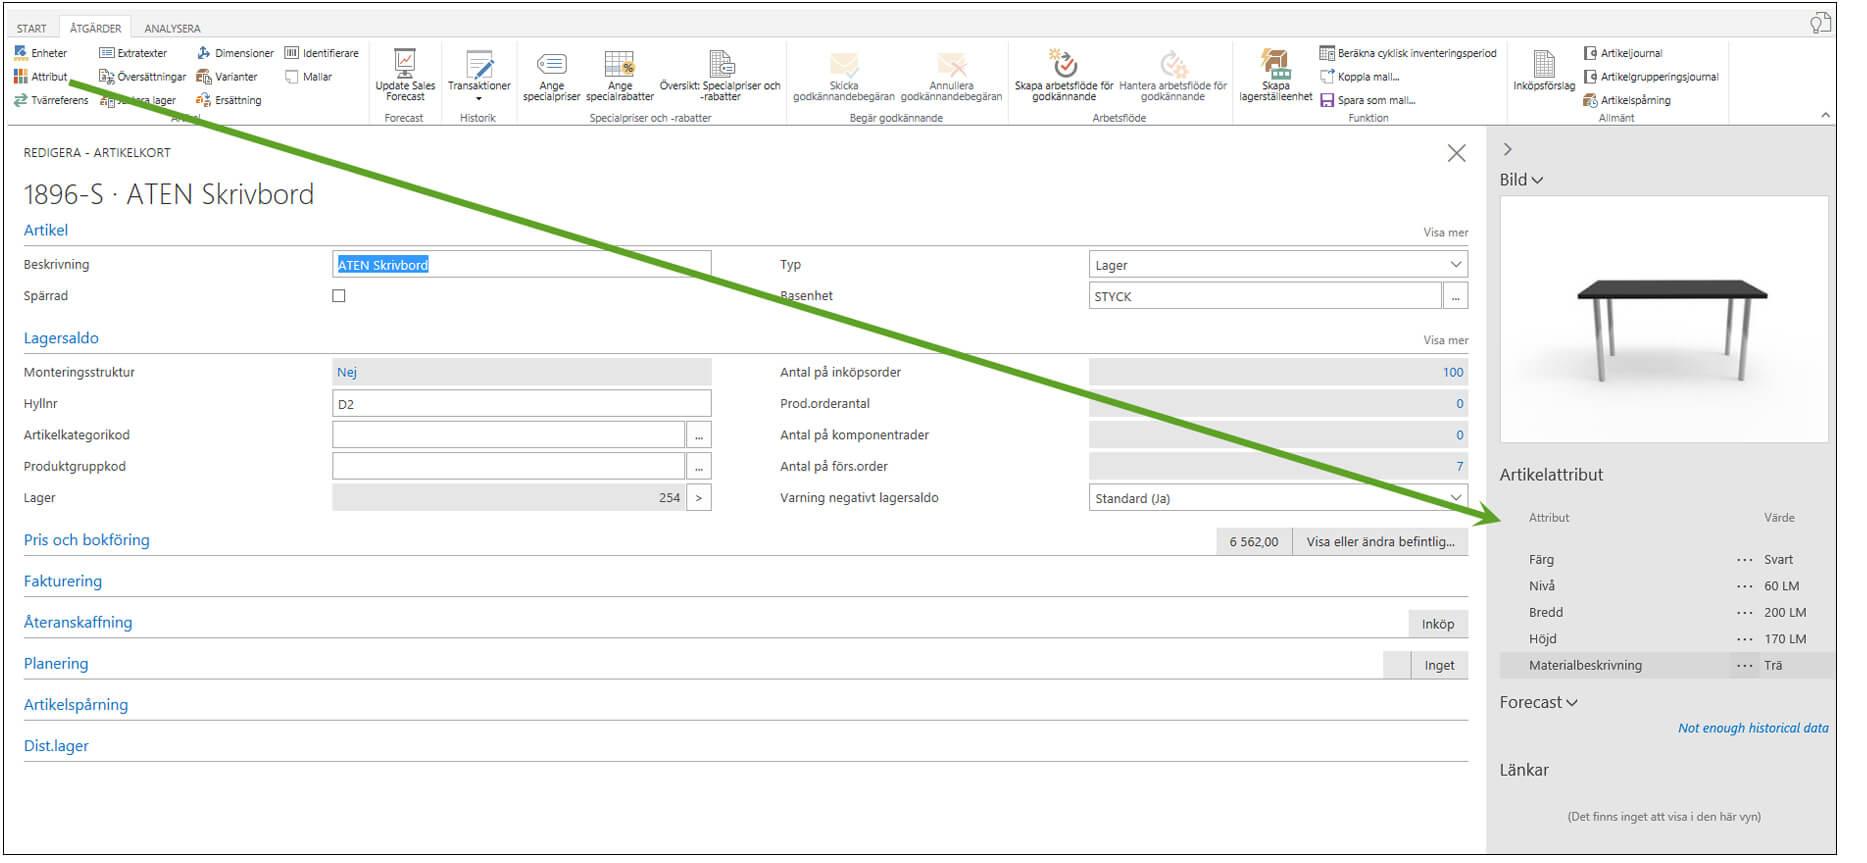Click the Update Sales Forecast icon
Viewport: 1867px width, 863px height.
(405, 65)
